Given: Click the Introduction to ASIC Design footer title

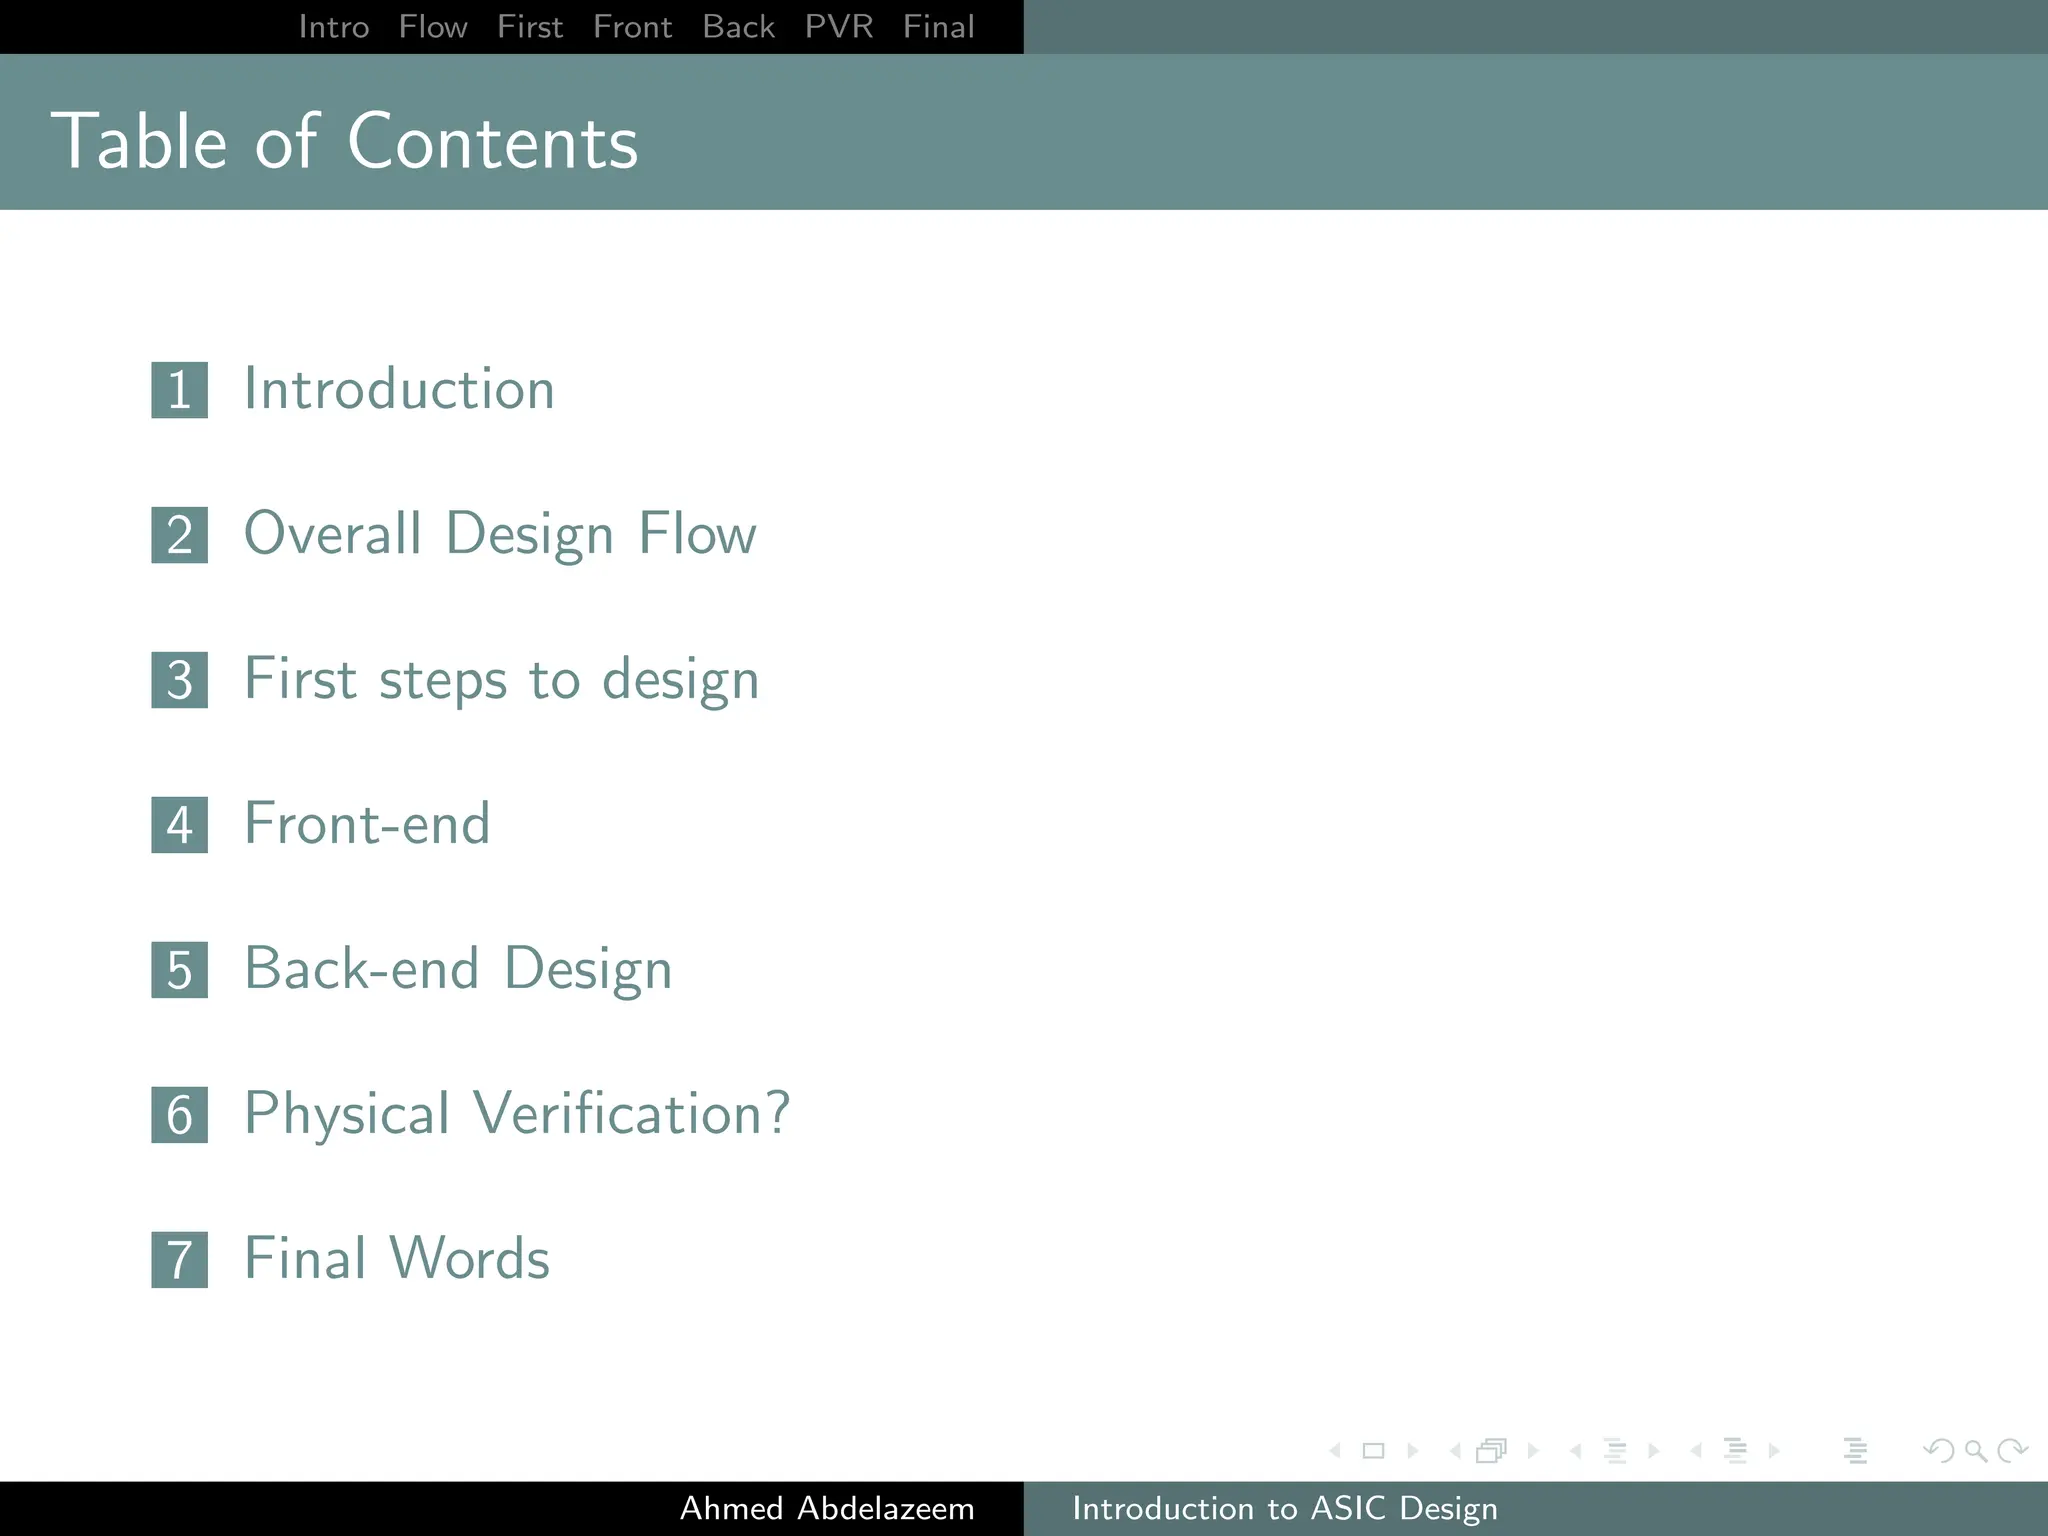Looking at the screenshot, I should (x=1285, y=1508).
